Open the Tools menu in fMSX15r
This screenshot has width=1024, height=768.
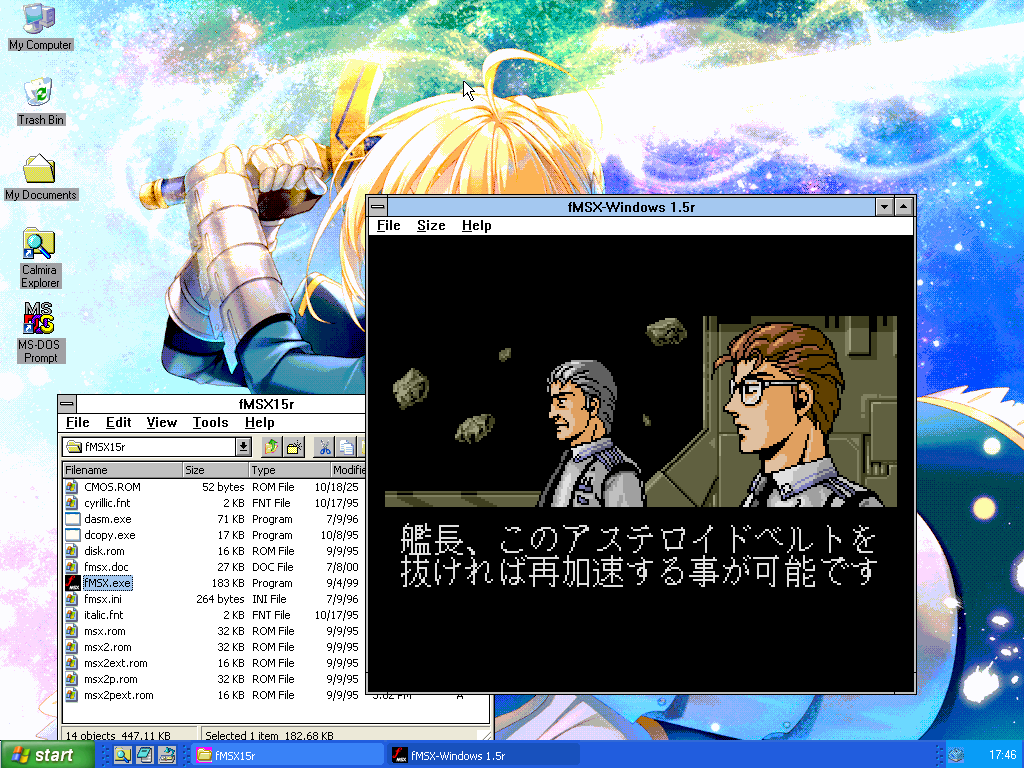pos(210,423)
